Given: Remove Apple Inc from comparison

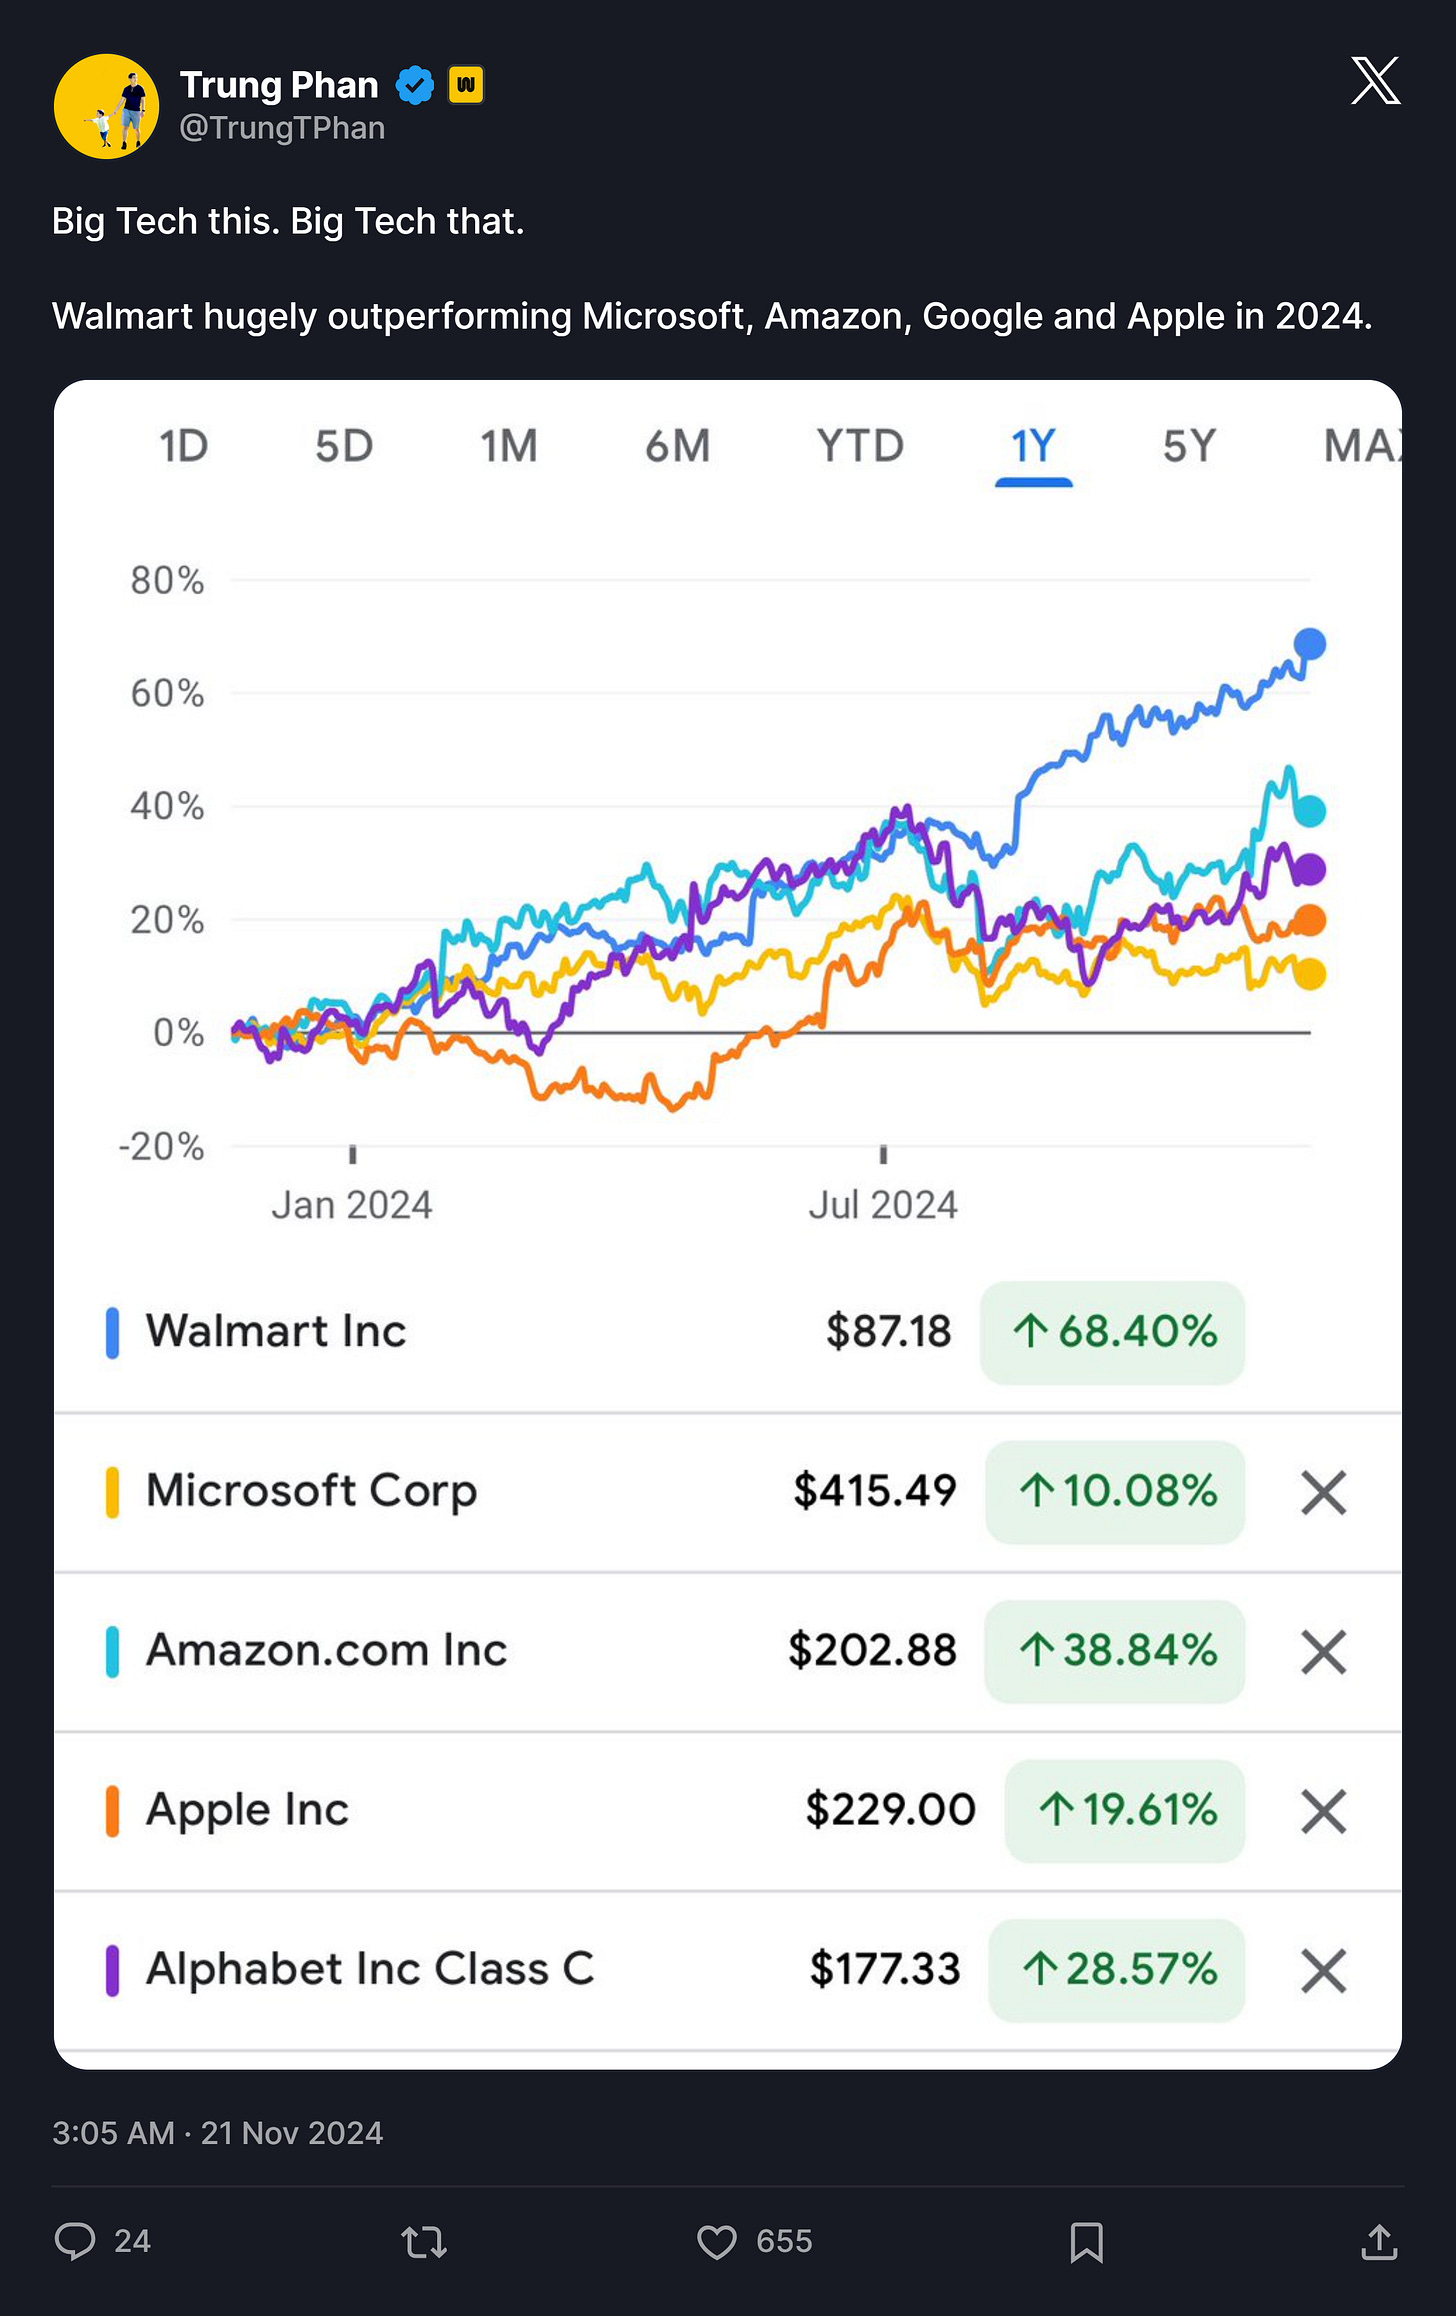Looking at the screenshot, I should (1323, 1811).
